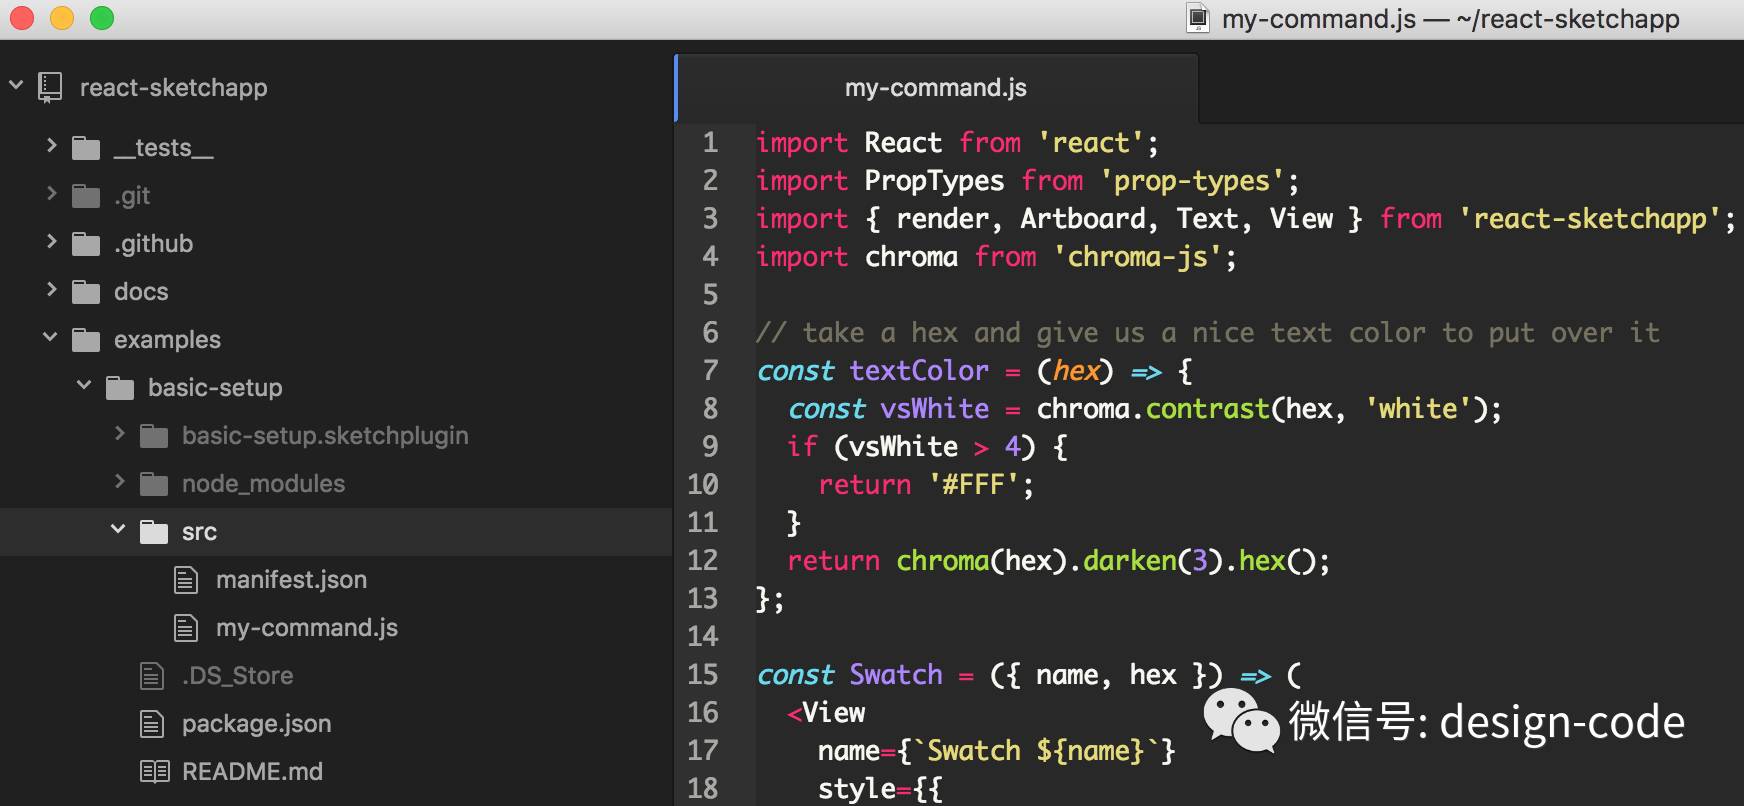Click the __tests__ folder icon
The width and height of the screenshot is (1744, 806).
pyautogui.click(x=86, y=149)
